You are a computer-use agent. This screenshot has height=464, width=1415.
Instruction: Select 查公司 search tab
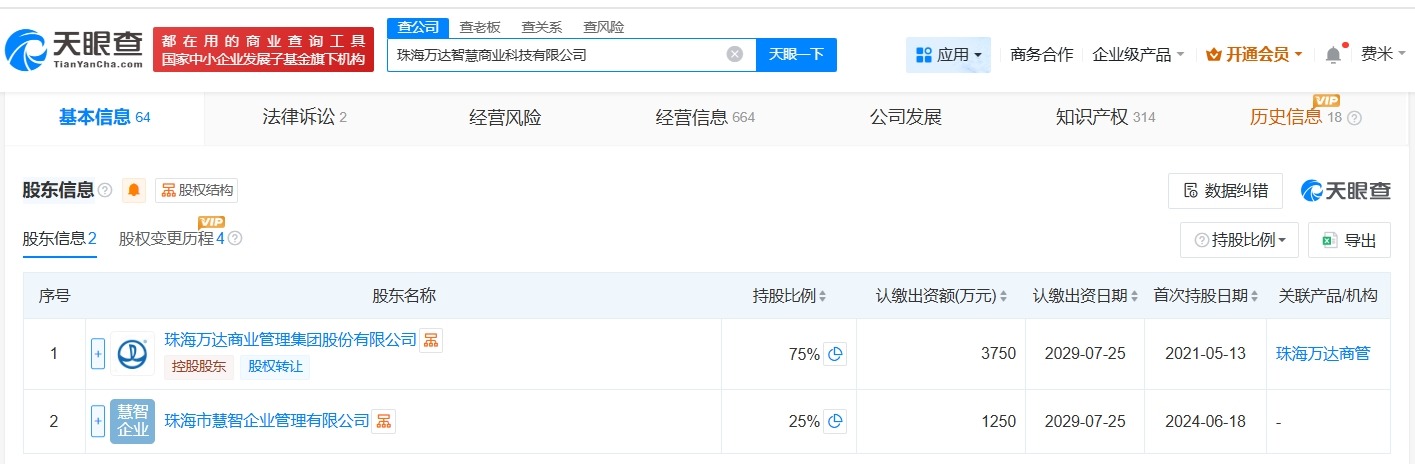[418, 27]
